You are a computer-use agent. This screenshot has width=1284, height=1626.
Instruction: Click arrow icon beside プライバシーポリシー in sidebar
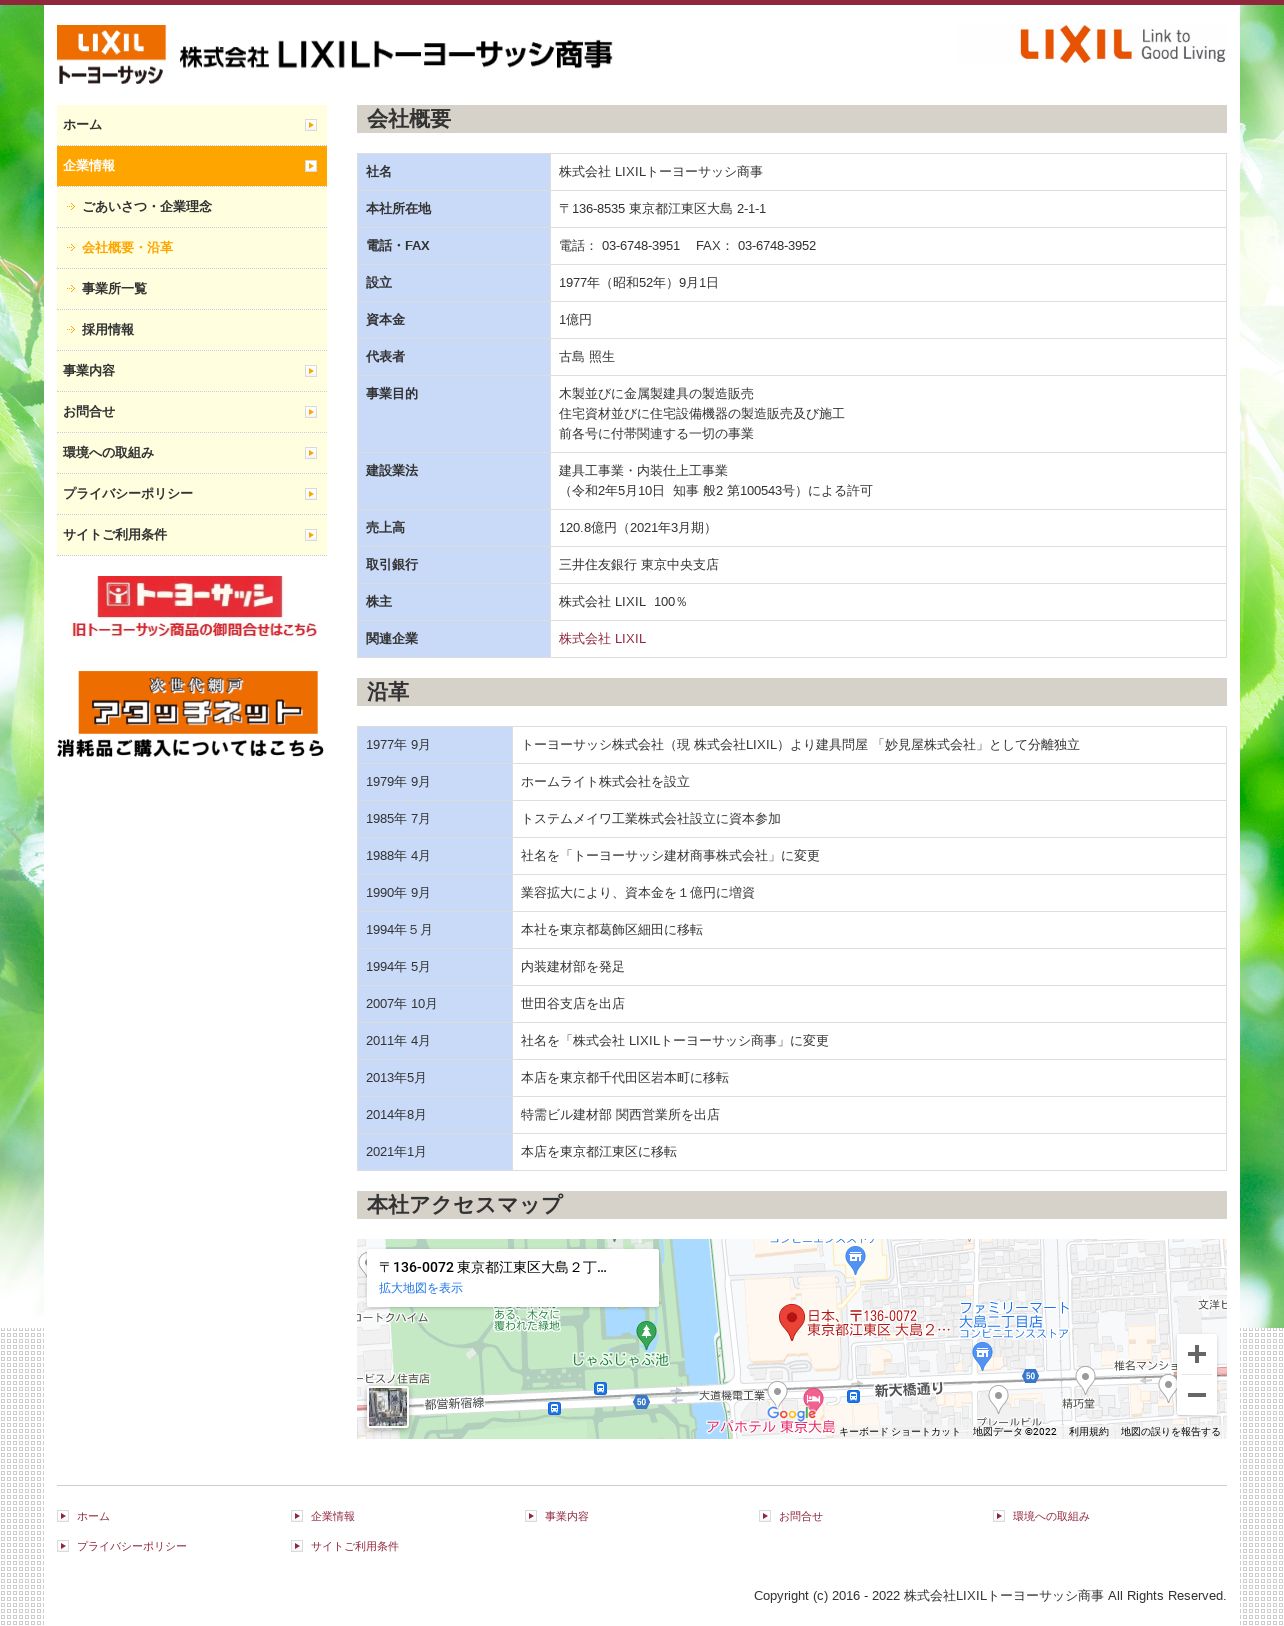pos(311,494)
